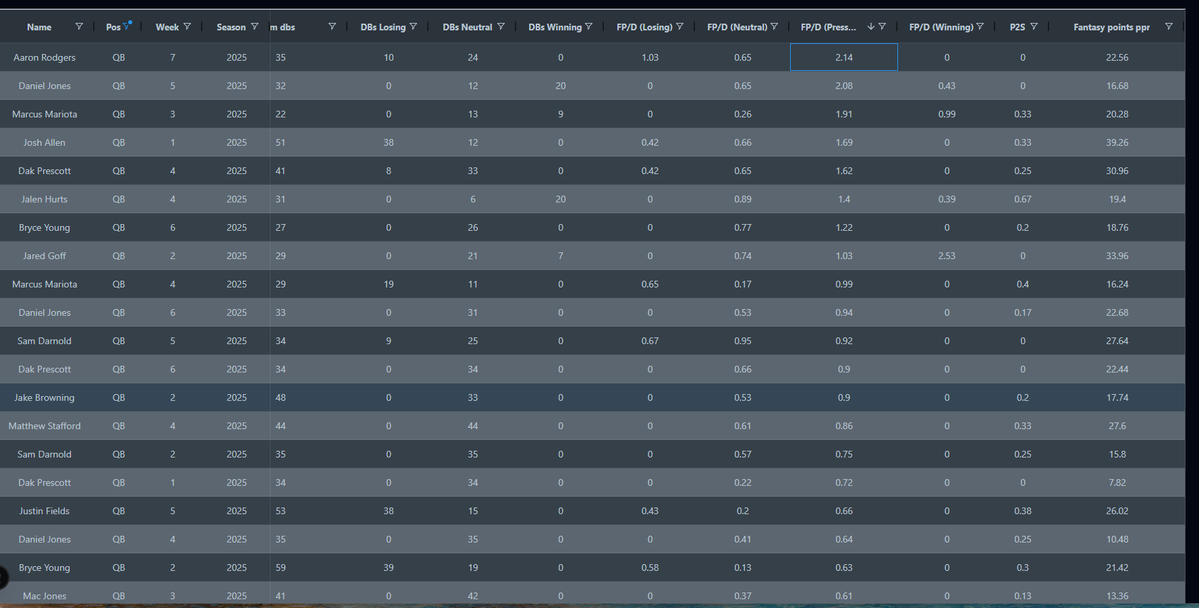
Task: Select the Justin Fields name cell
Action: pos(44,511)
